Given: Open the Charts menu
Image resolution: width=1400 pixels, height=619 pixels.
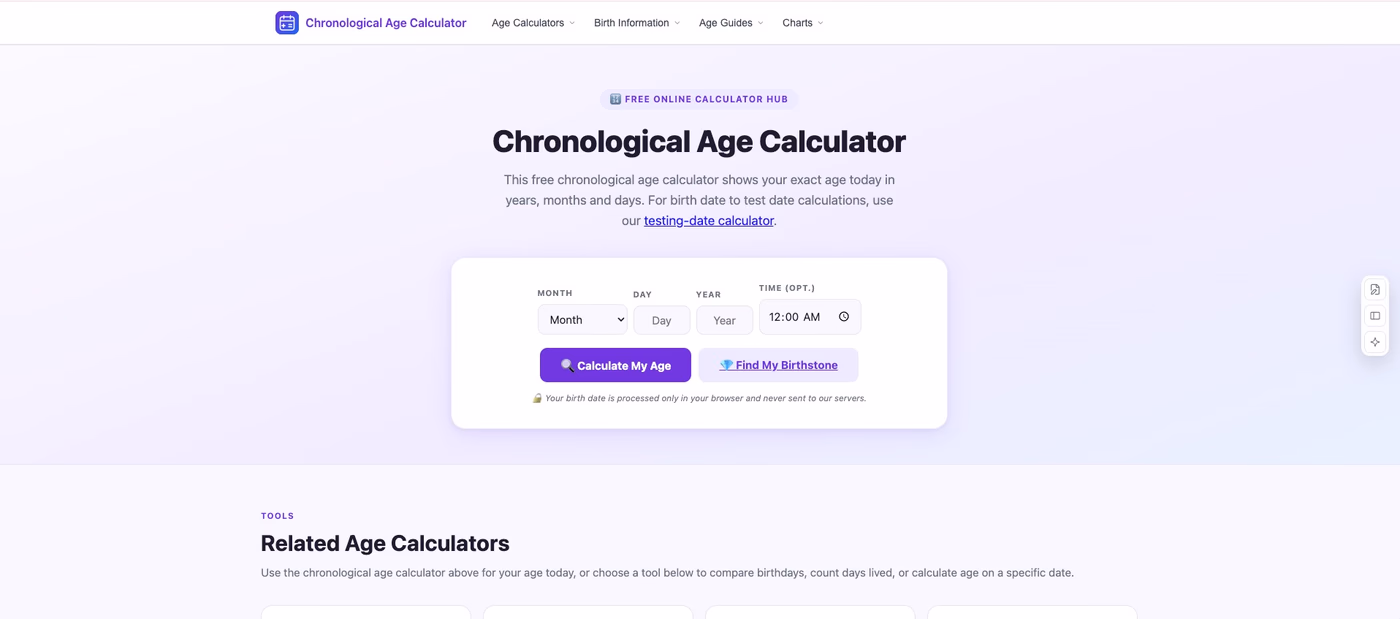Looking at the screenshot, I should 803,23.
